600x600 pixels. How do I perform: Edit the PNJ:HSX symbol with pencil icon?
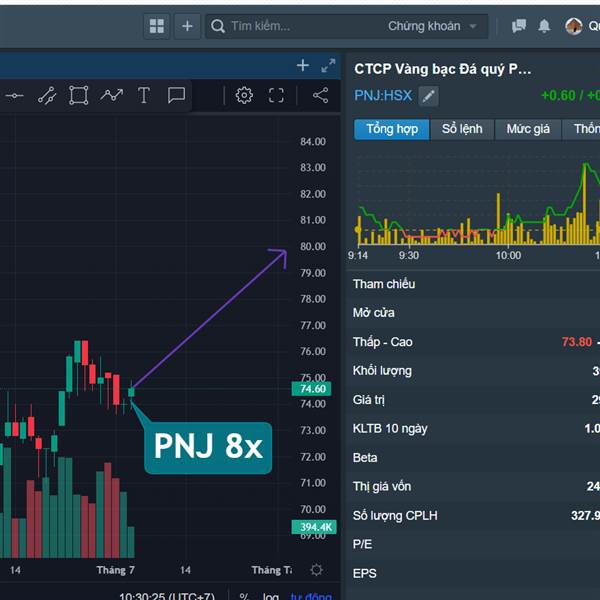(x=429, y=96)
